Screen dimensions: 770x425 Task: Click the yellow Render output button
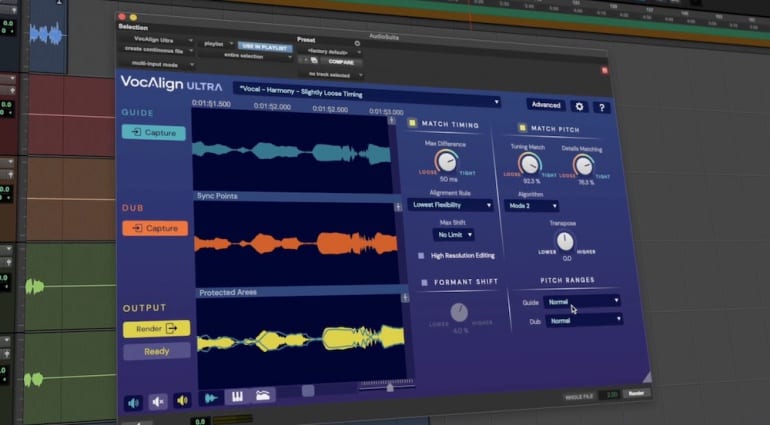pos(156,329)
